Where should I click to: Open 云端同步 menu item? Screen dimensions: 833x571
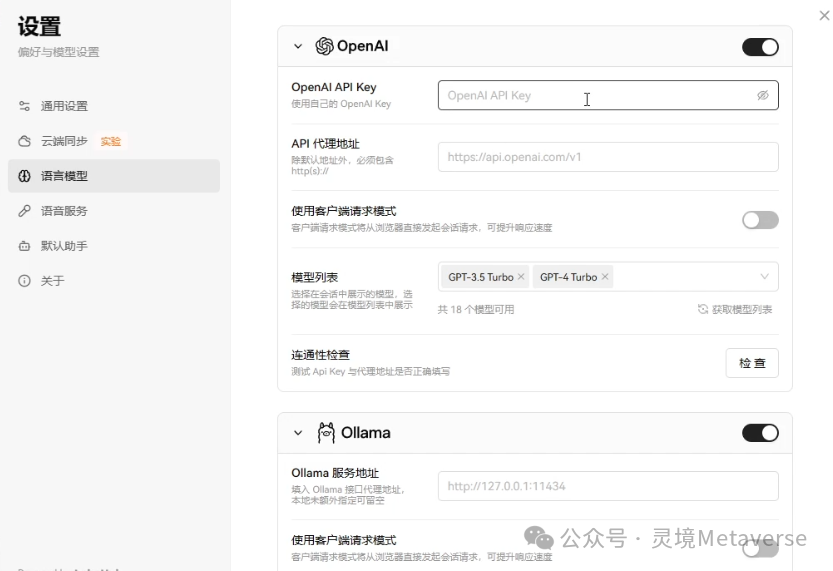click(114, 141)
